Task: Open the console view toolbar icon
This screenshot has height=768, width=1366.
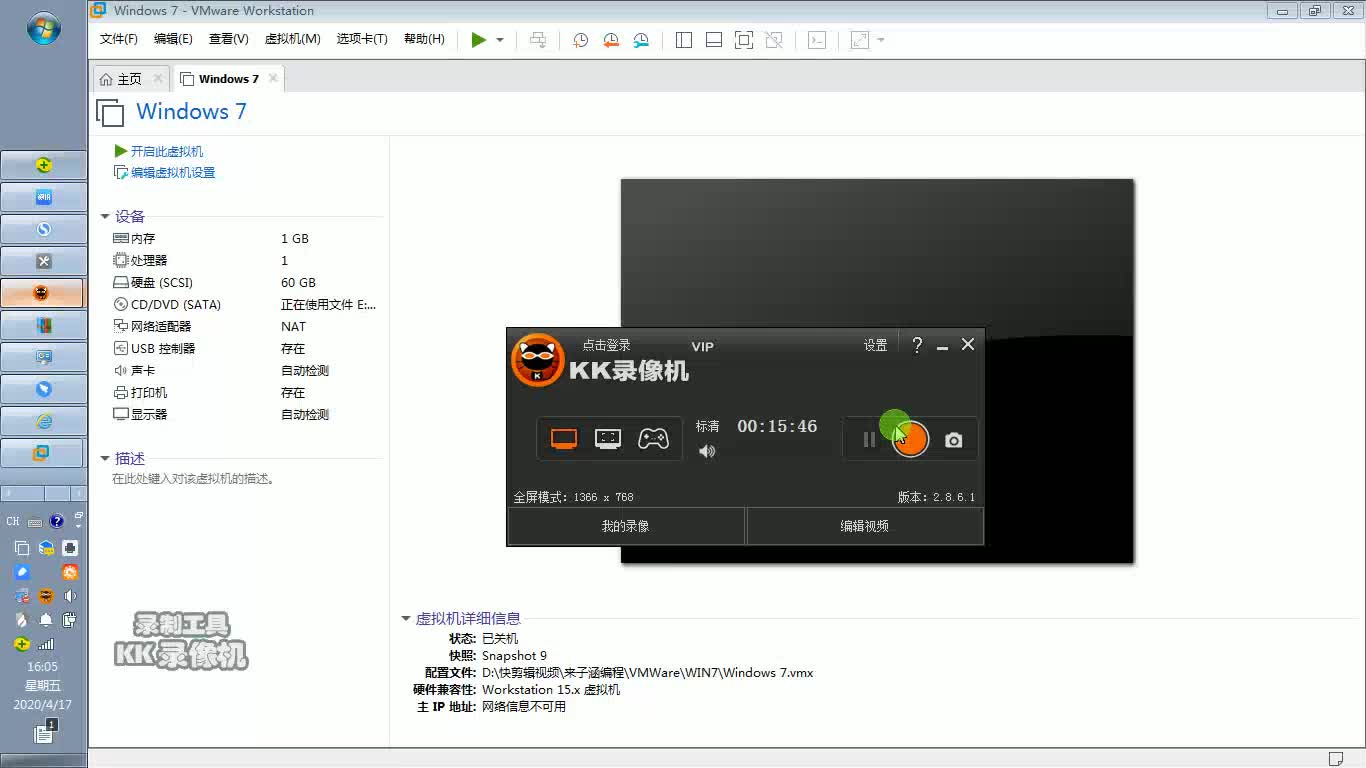Action: 817,40
